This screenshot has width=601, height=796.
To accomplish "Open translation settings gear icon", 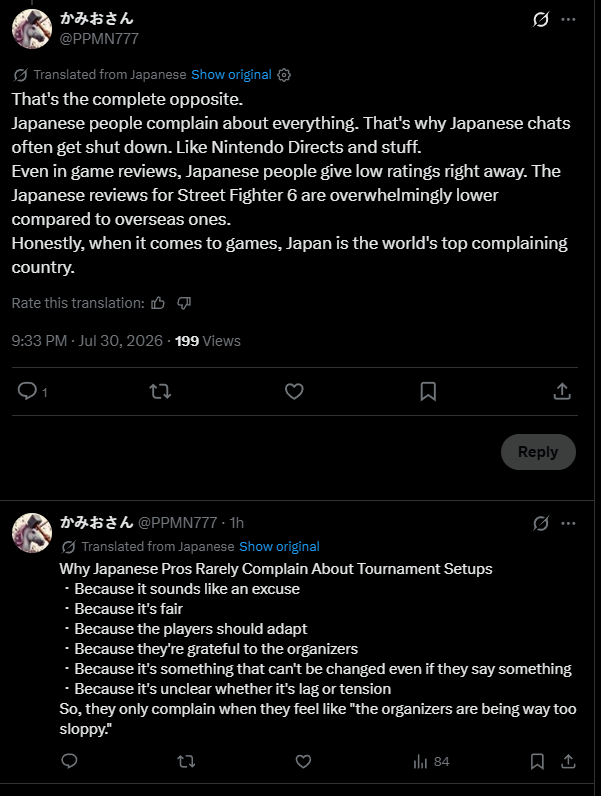I will 284,75.
